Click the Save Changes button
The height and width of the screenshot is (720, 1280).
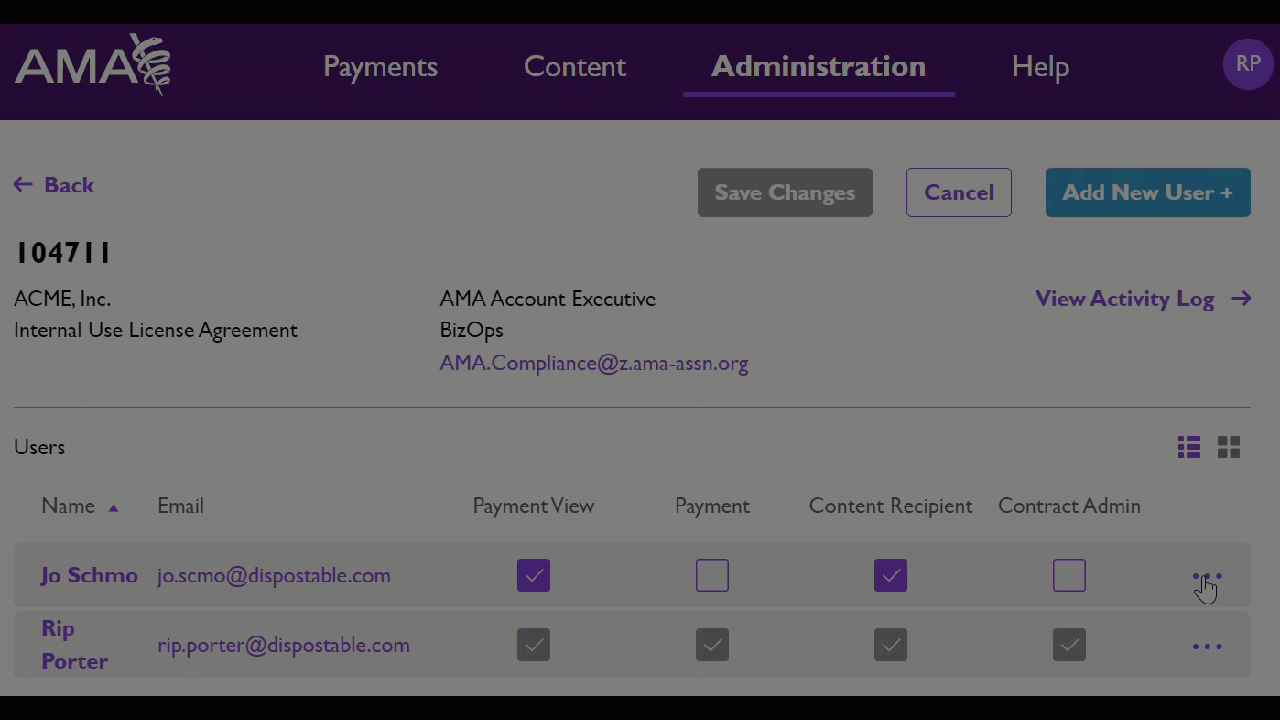(785, 192)
